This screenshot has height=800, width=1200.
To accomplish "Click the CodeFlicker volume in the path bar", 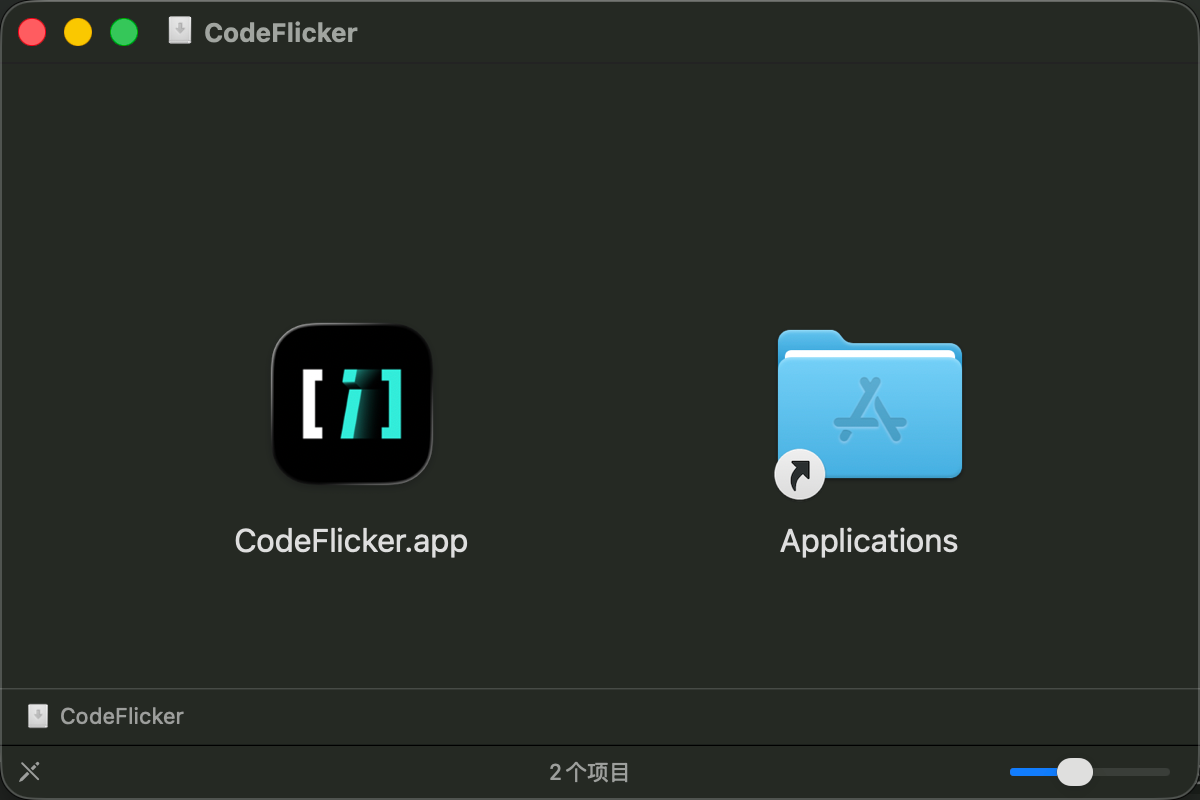I will (106, 716).
